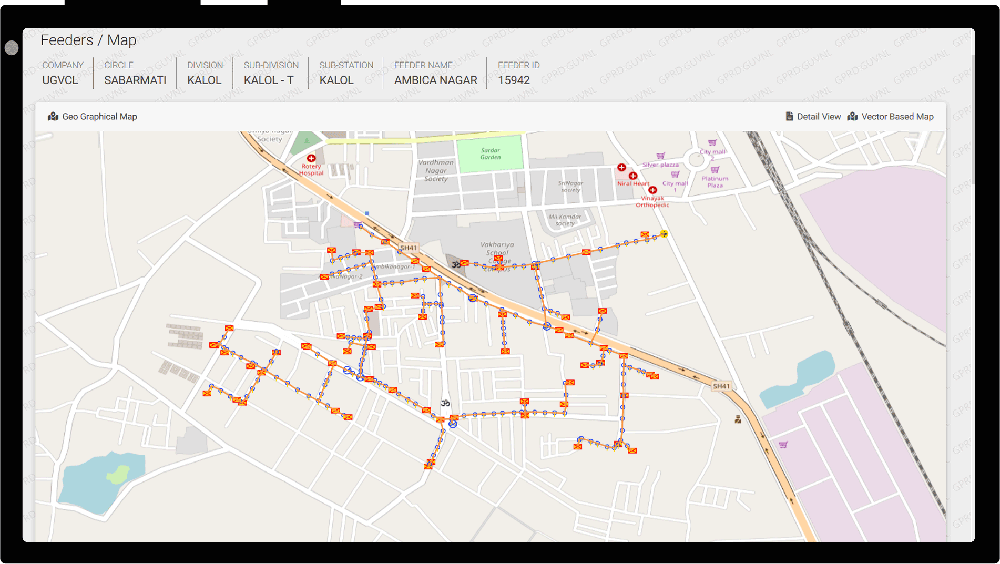Click Platinum Plaza shopping marker
The height and width of the screenshot is (564, 1000).
(x=715, y=170)
